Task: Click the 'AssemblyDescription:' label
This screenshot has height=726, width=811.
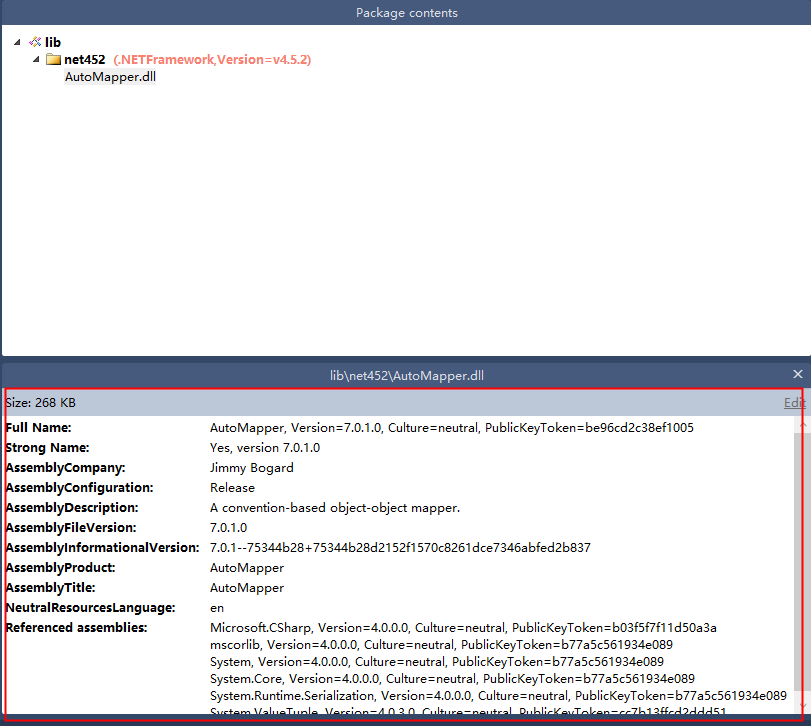Action: [72, 508]
